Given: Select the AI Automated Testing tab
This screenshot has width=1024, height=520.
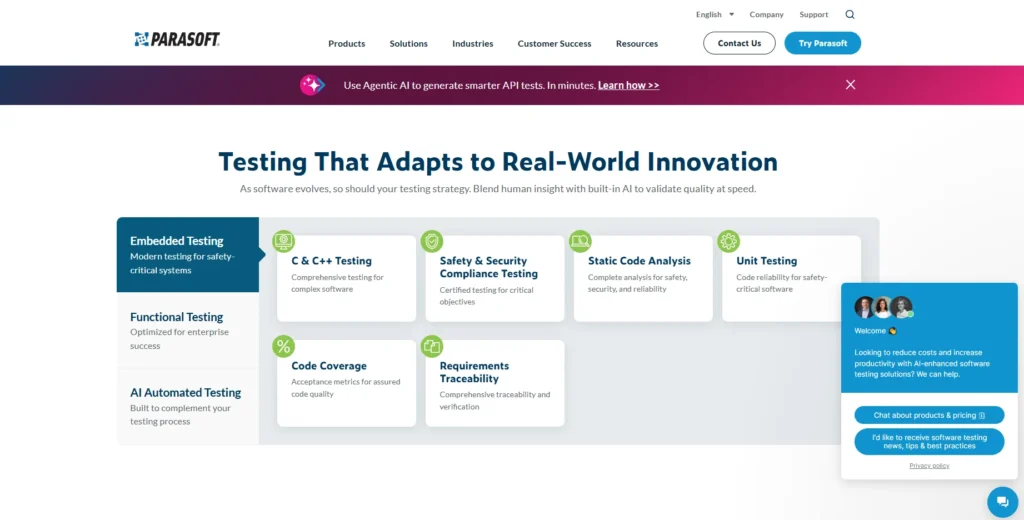Looking at the screenshot, I should pyautogui.click(x=188, y=406).
